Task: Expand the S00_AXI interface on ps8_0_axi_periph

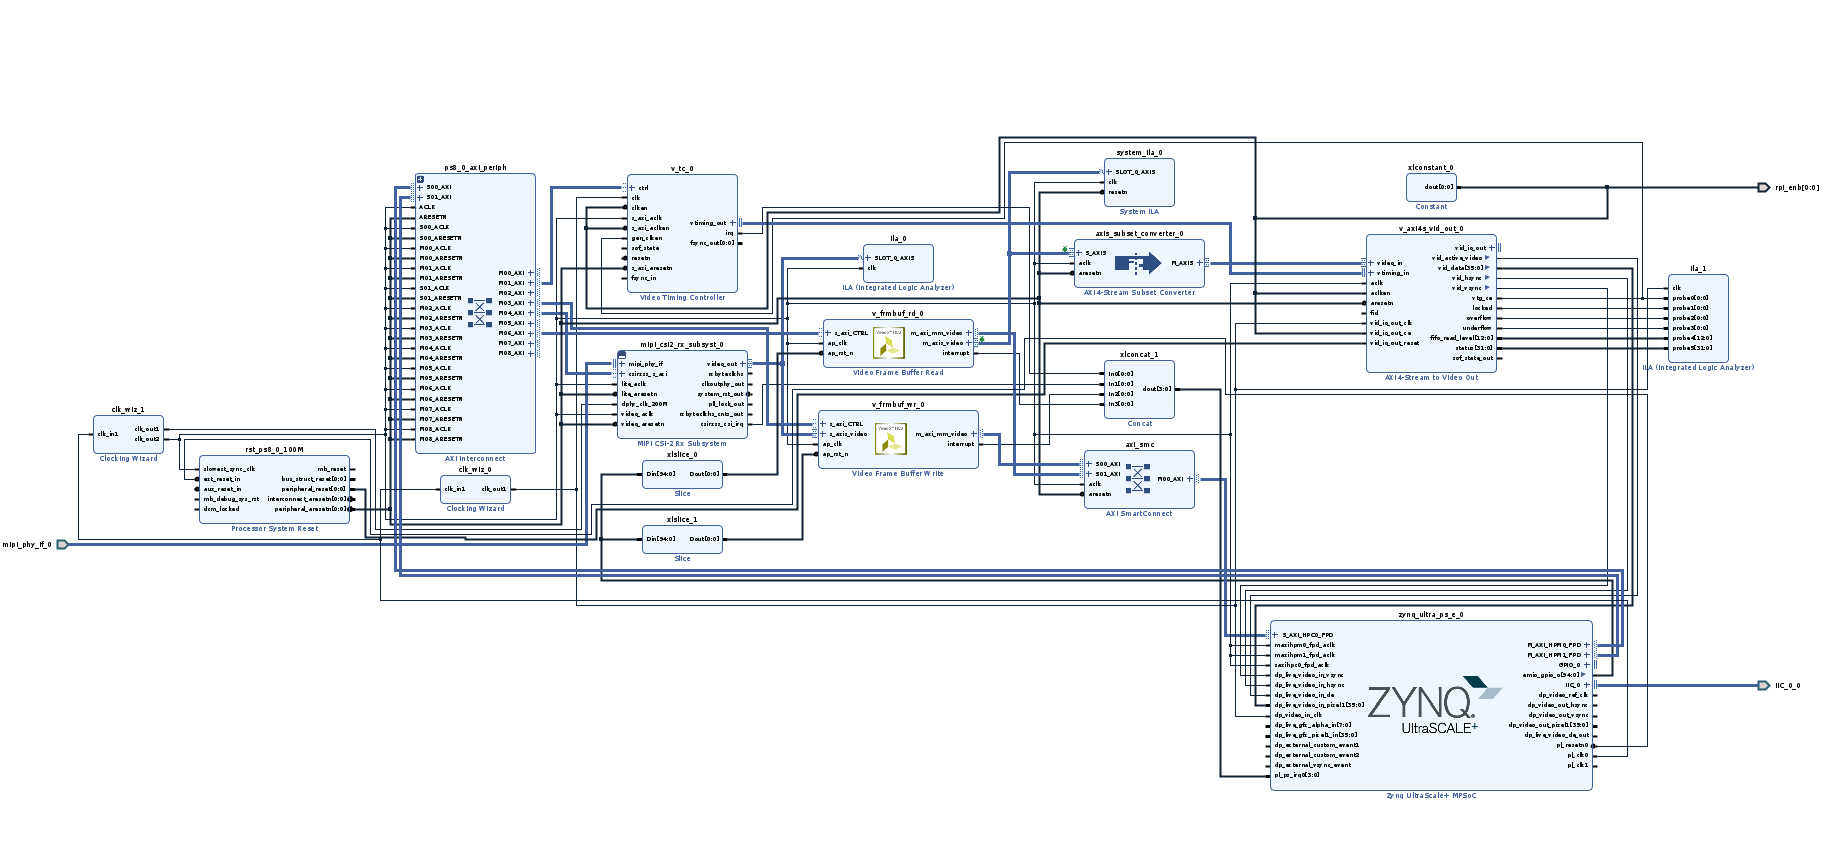Action: pyautogui.click(x=421, y=187)
